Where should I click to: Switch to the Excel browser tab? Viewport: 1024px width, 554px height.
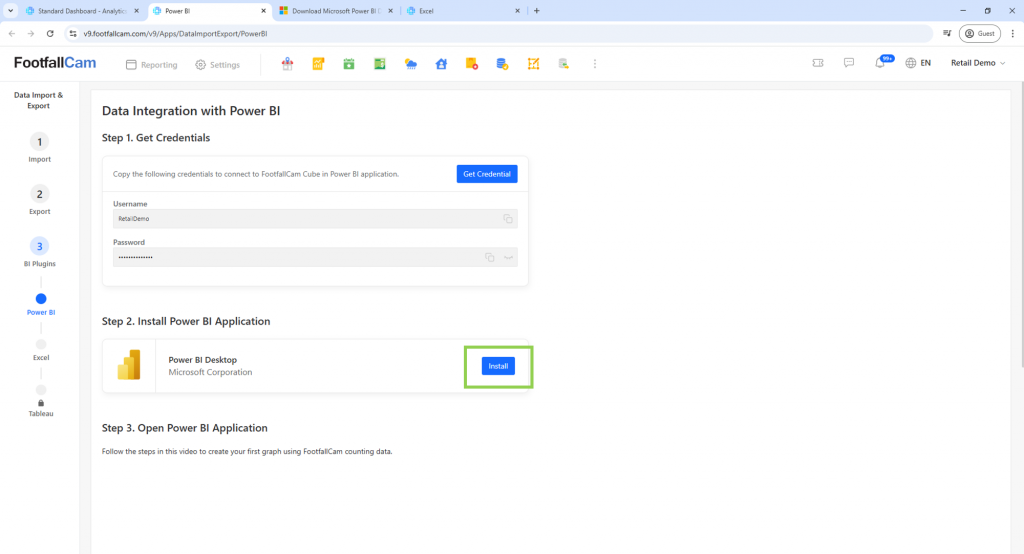pyautogui.click(x=462, y=11)
